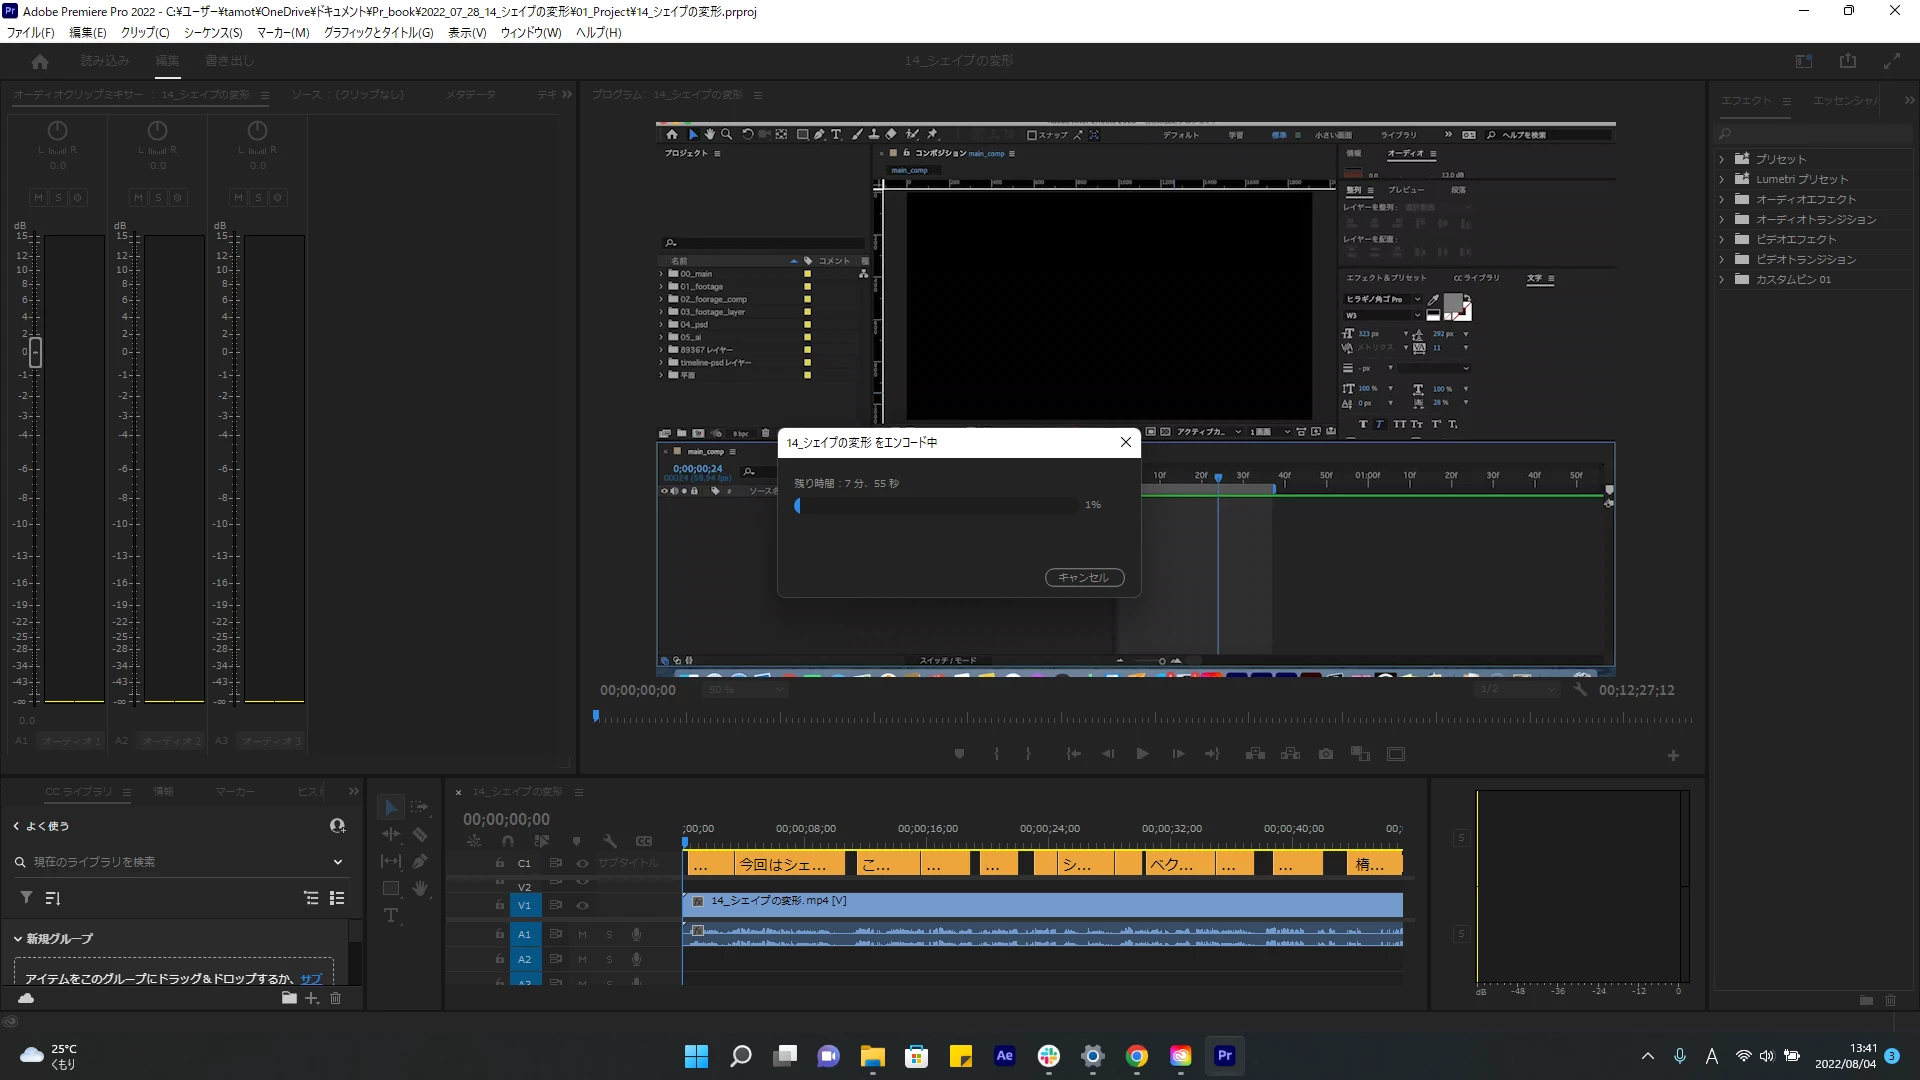1920x1080 pixels.
Task: Click the サブ link in the library panel
Action: tap(311, 979)
